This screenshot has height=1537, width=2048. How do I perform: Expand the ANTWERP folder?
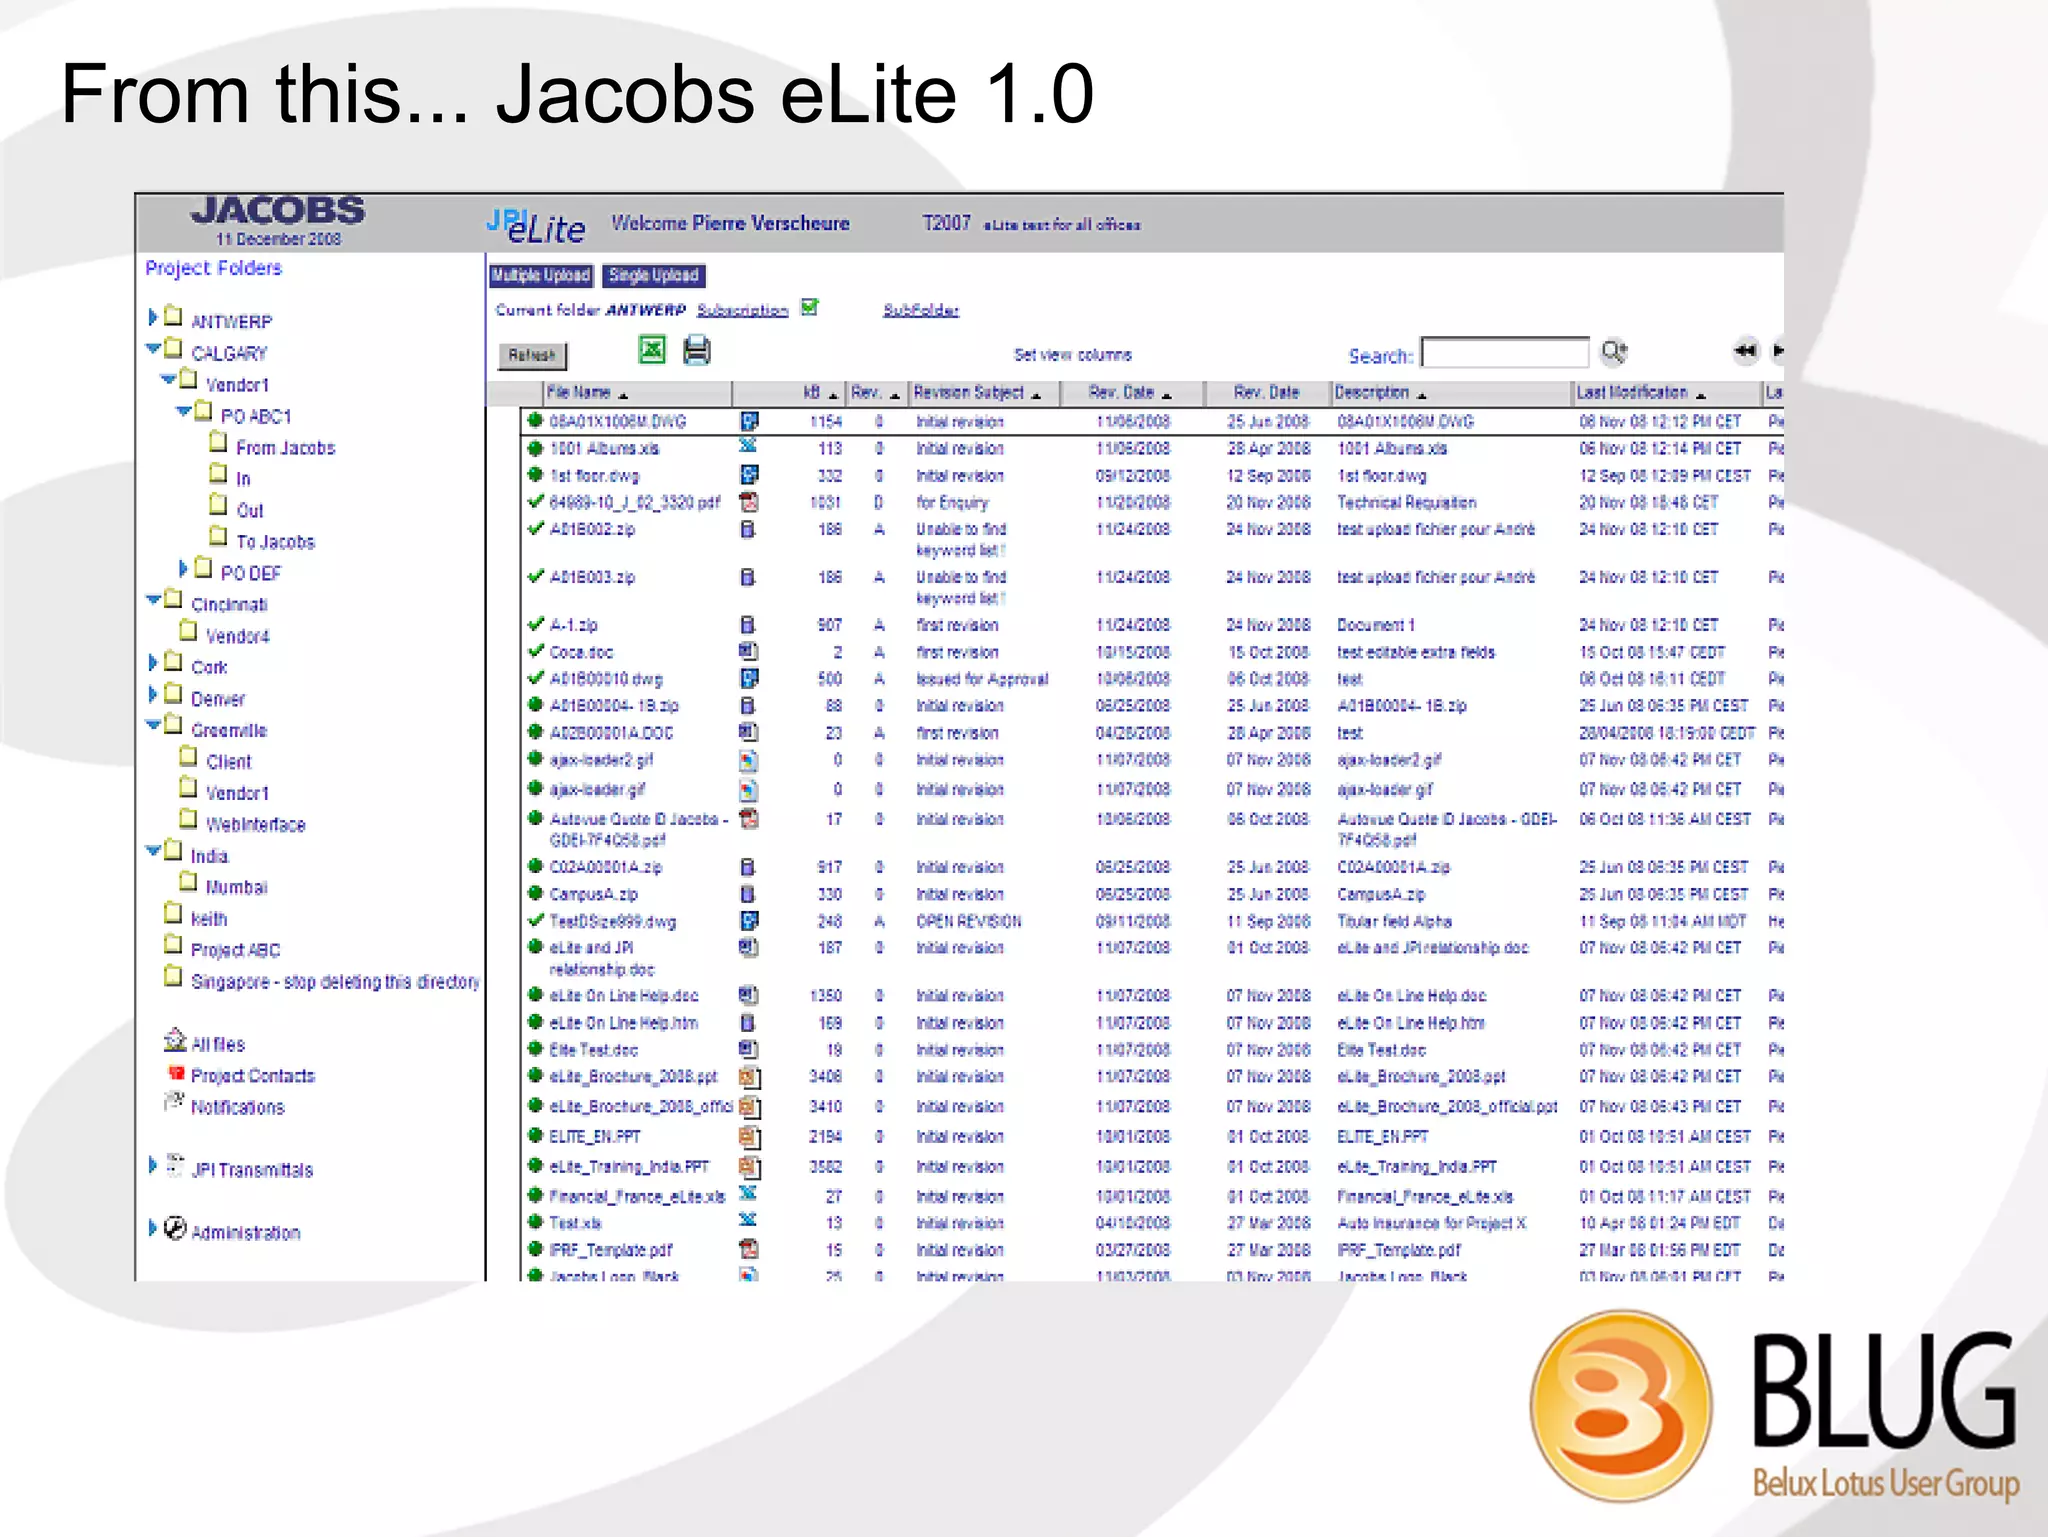pyautogui.click(x=152, y=317)
